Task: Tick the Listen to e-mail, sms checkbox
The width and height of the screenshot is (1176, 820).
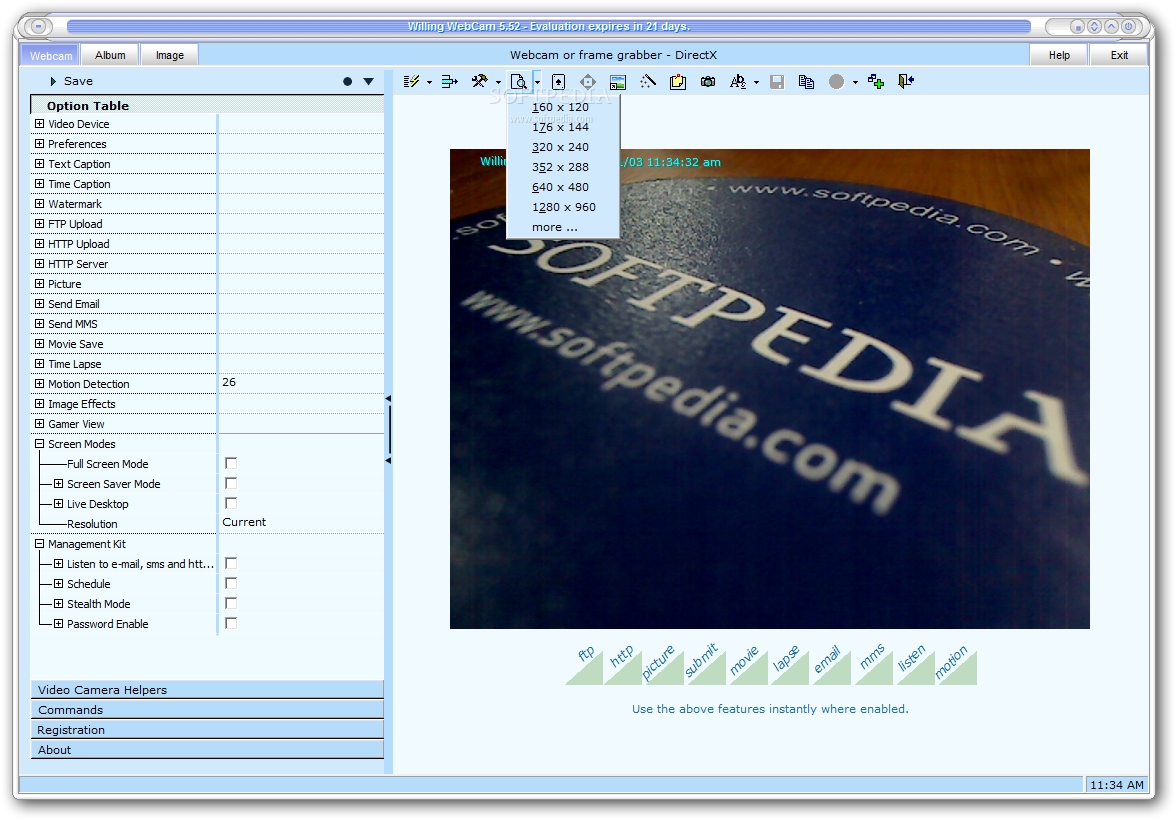Action: point(231,563)
